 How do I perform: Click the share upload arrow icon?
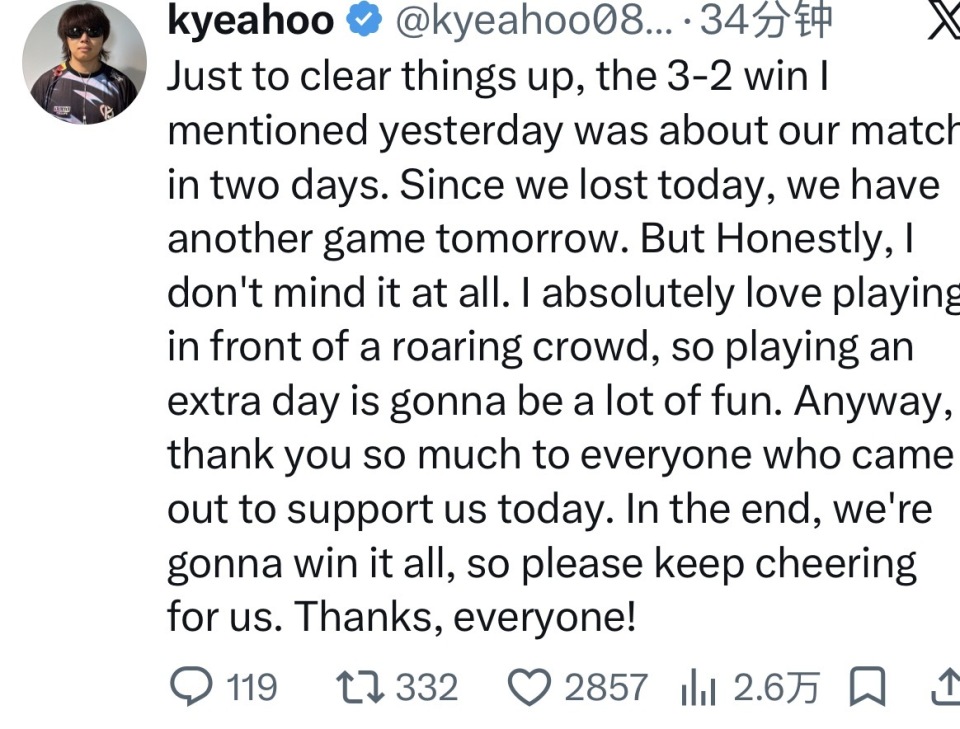point(946,687)
